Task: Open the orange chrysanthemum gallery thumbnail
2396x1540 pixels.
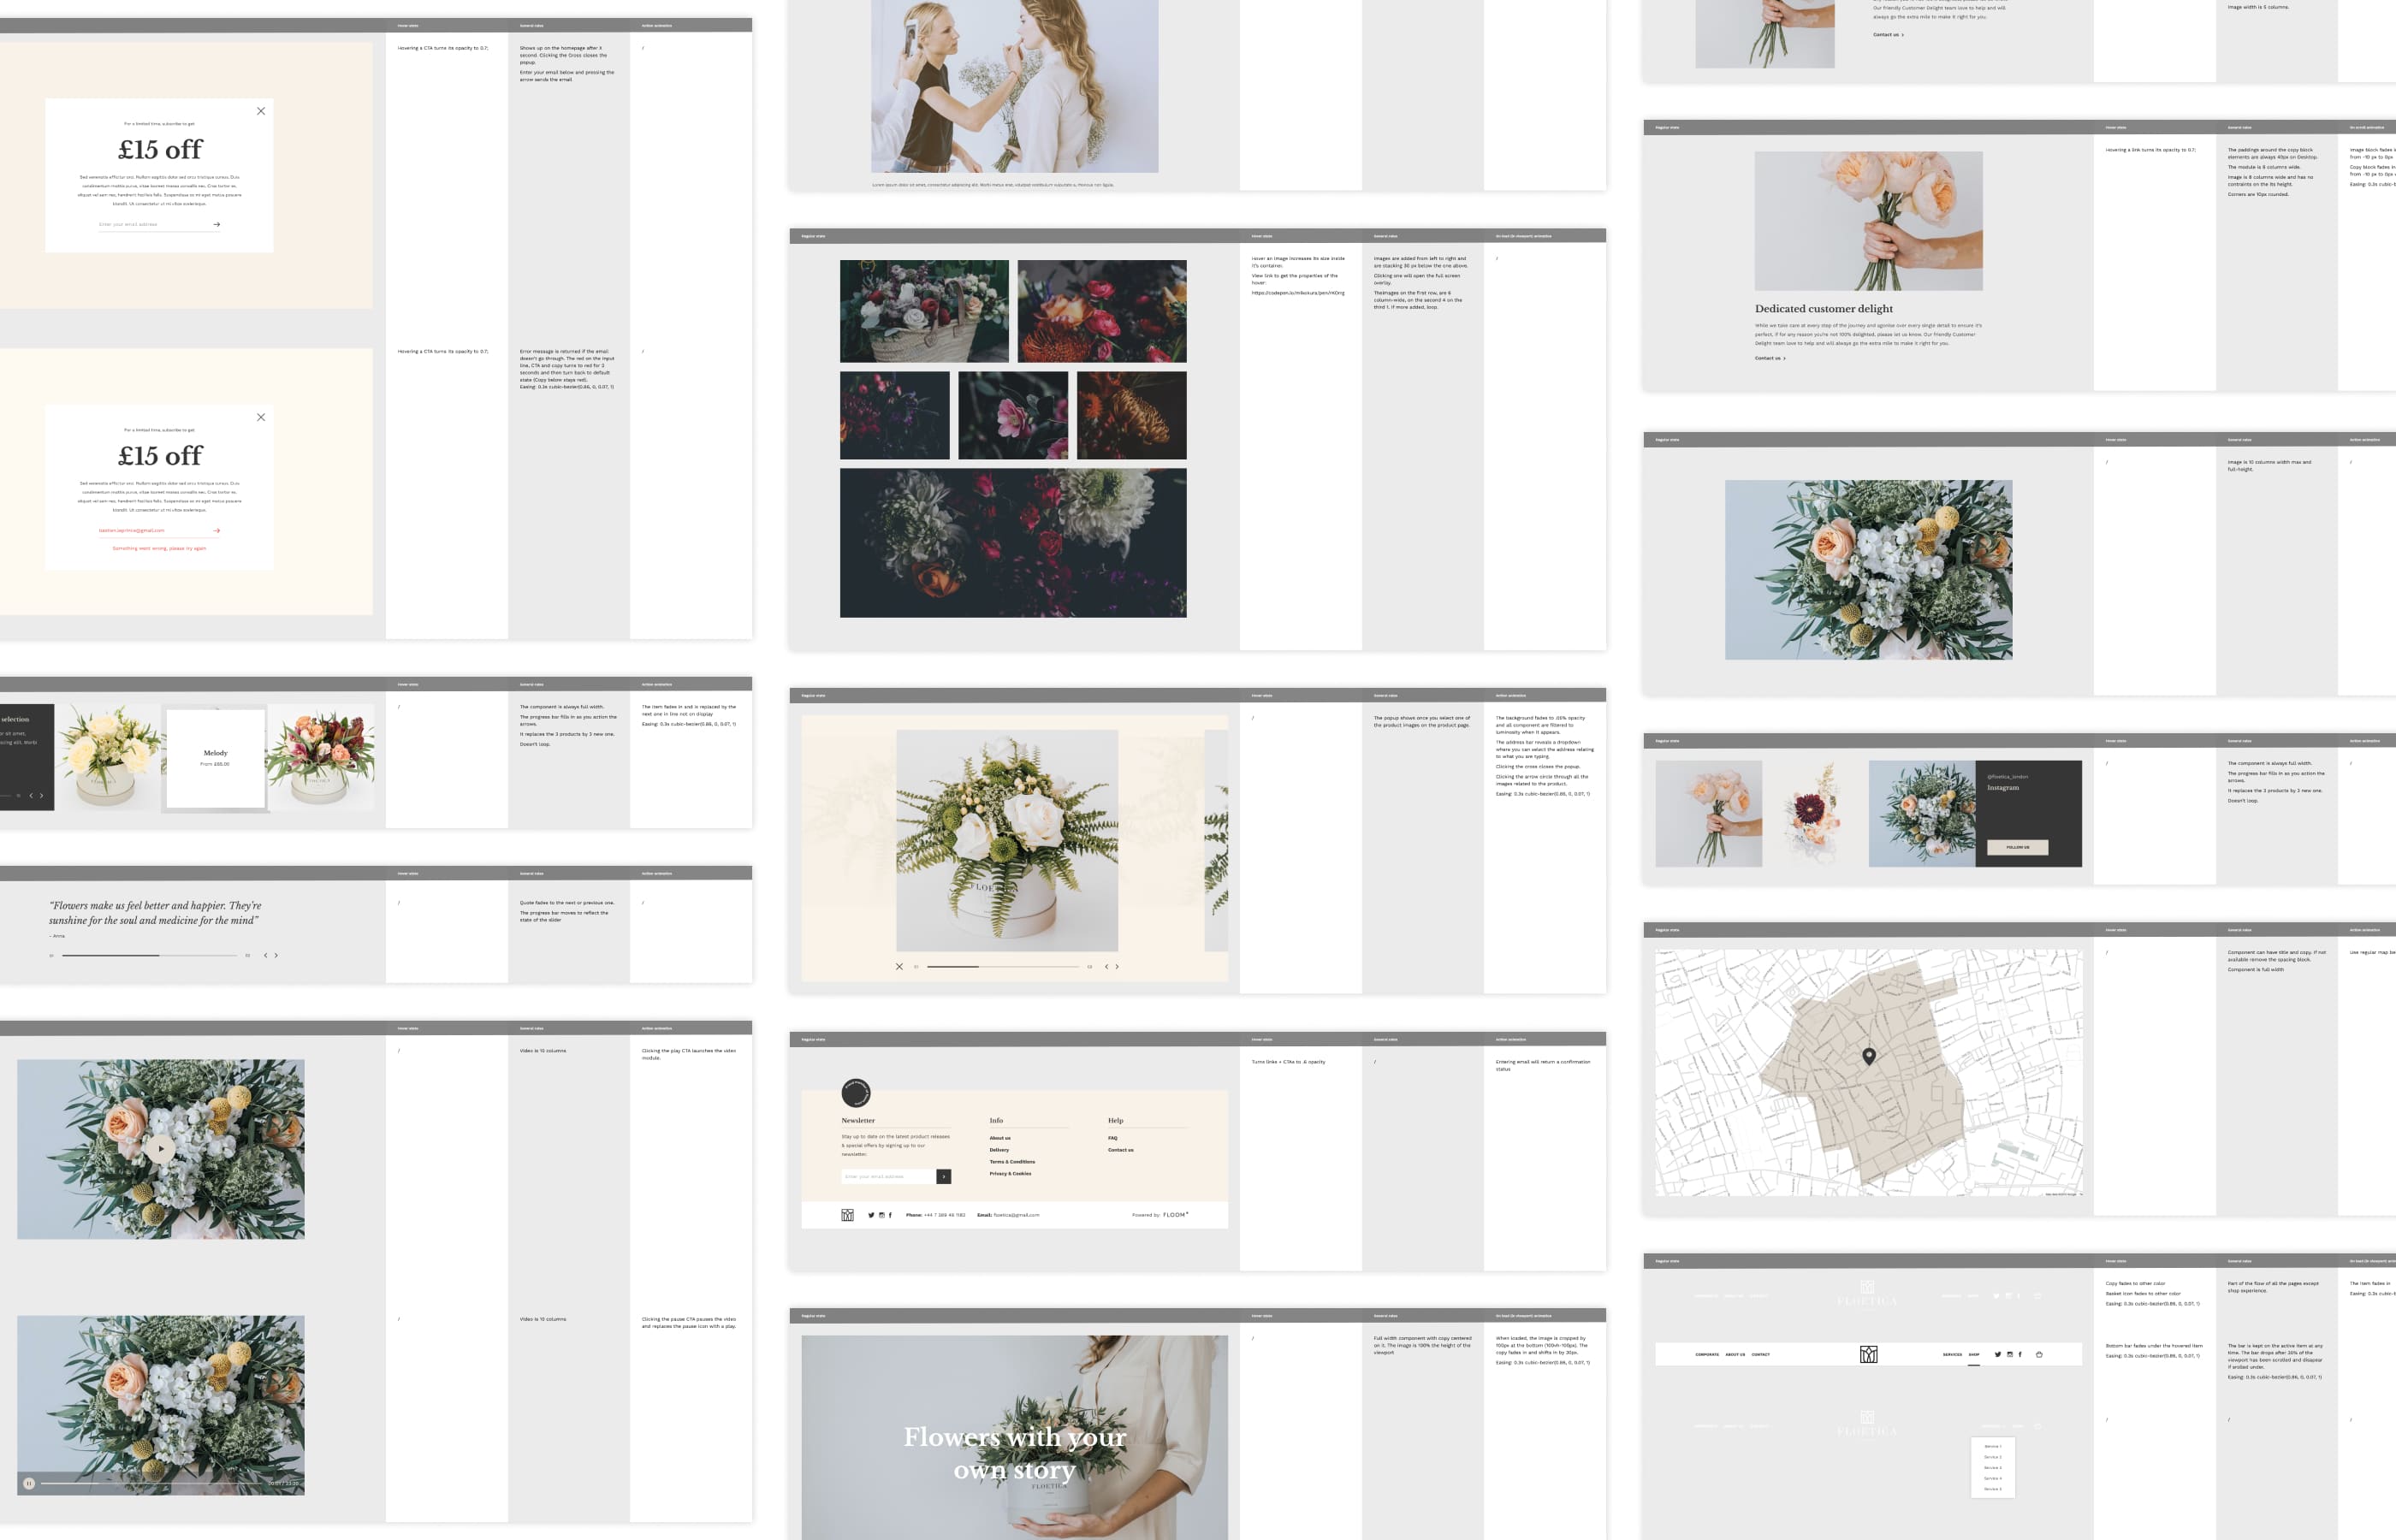Action: click(1132, 415)
